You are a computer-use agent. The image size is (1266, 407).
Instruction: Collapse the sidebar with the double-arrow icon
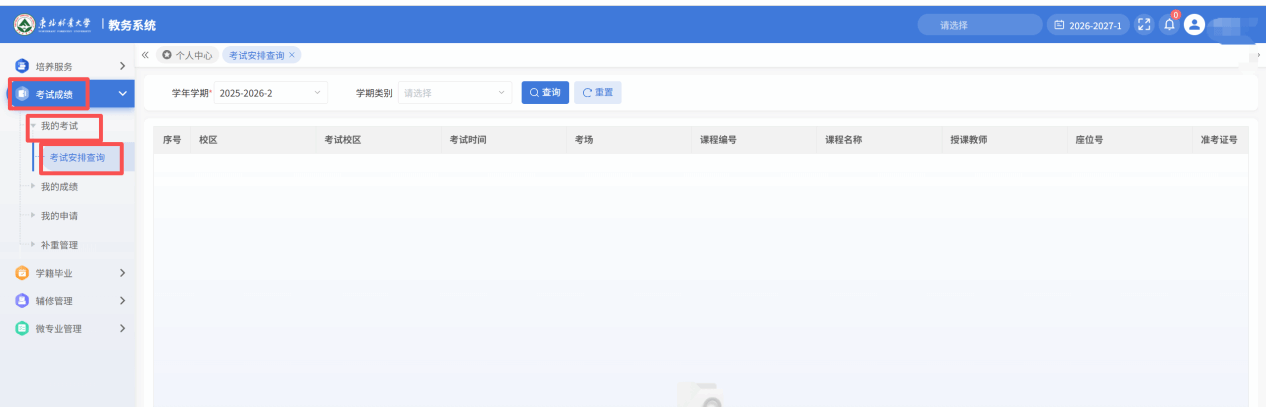[146, 55]
